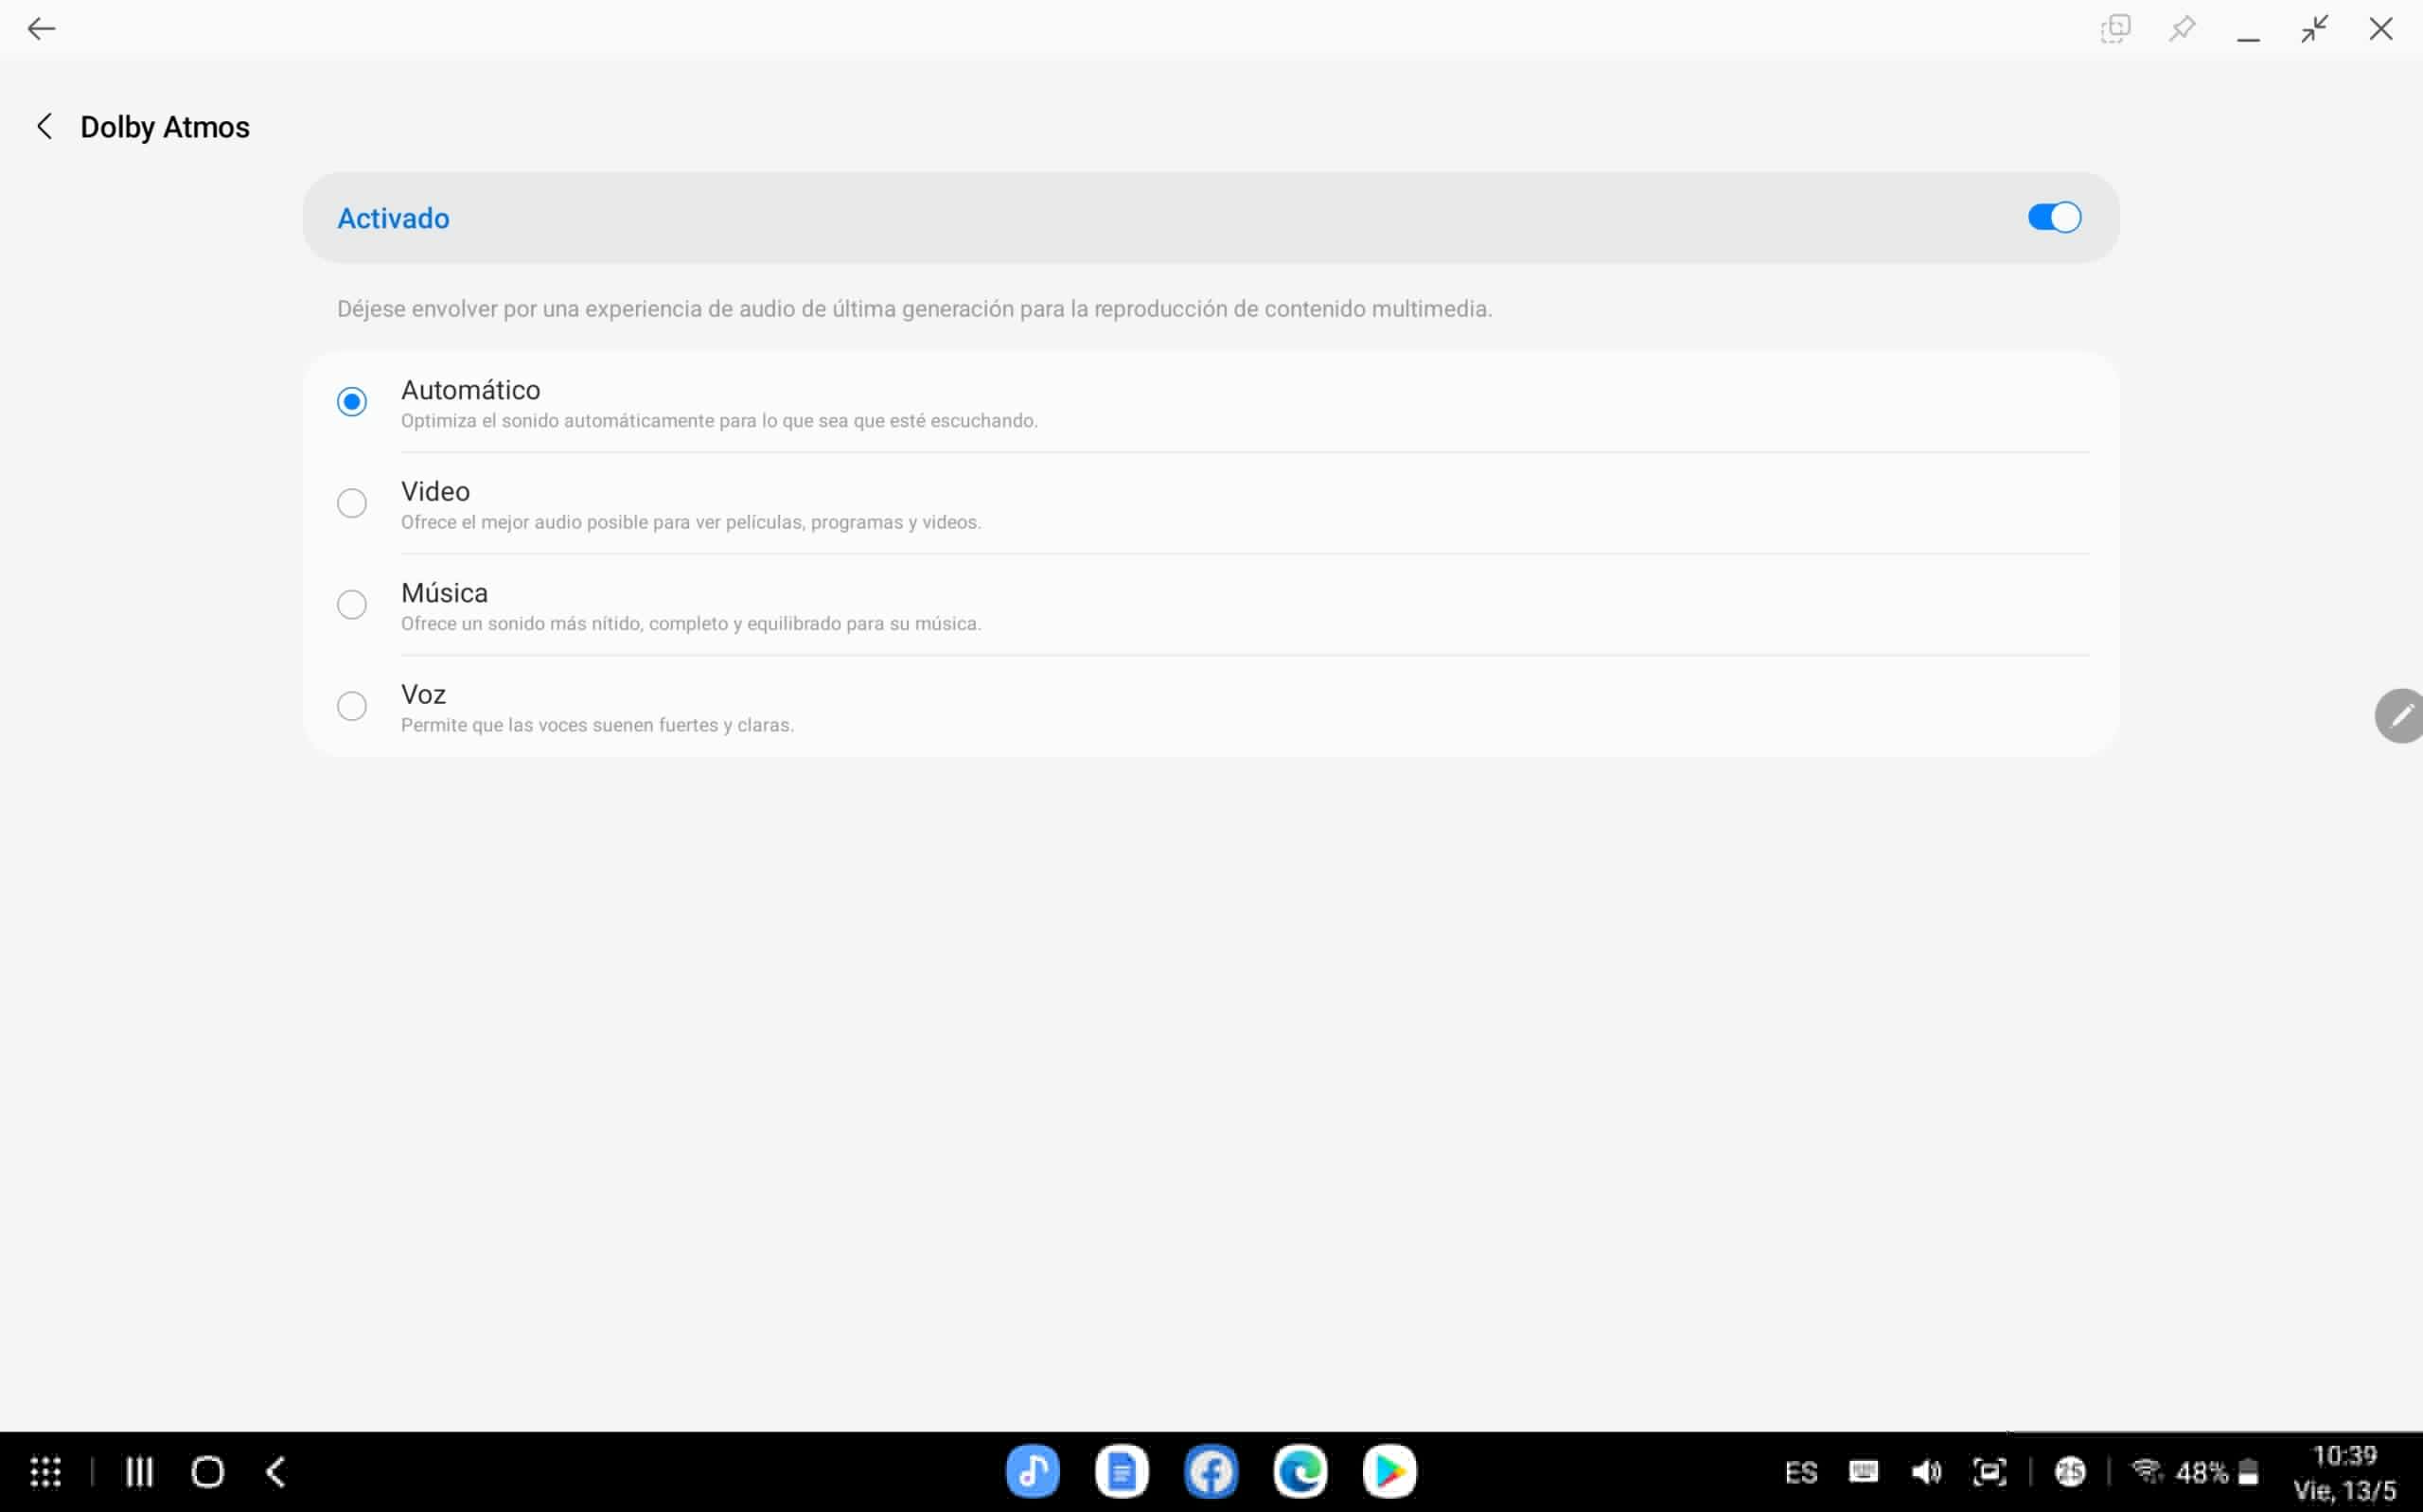
Task: Show recent apps with three-bars button
Action: point(139,1471)
